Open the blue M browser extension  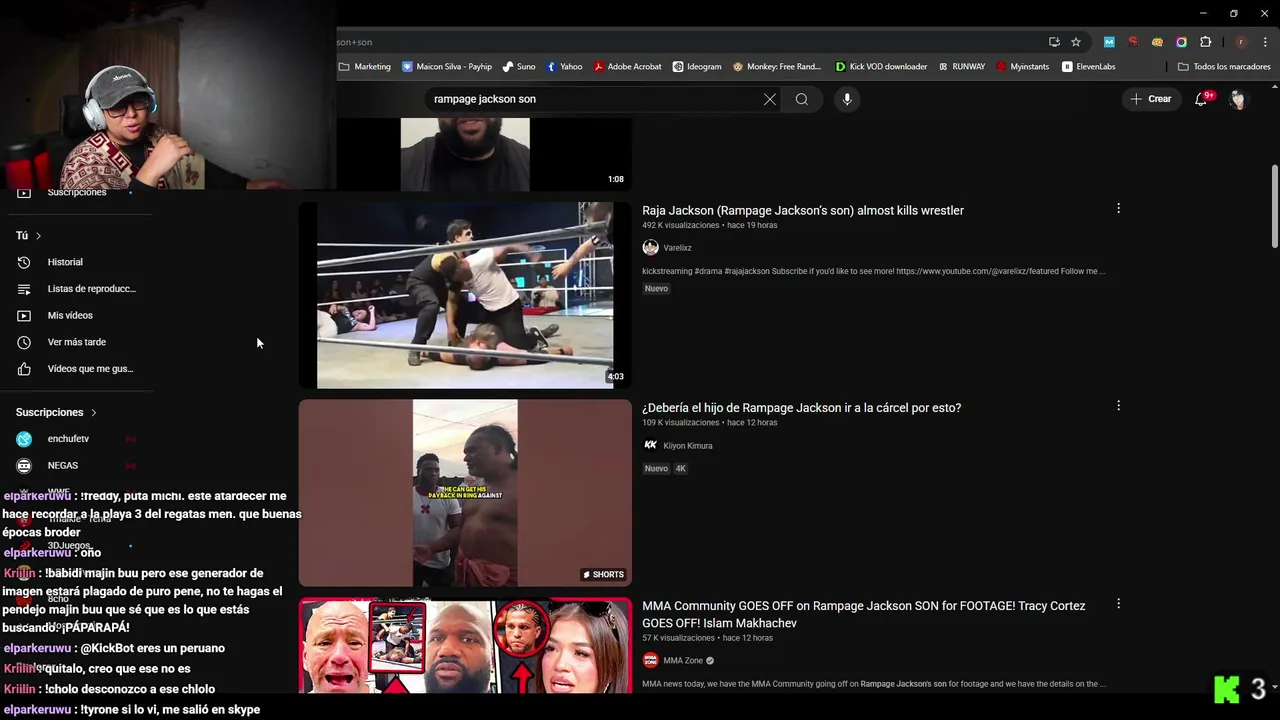click(x=1109, y=42)
